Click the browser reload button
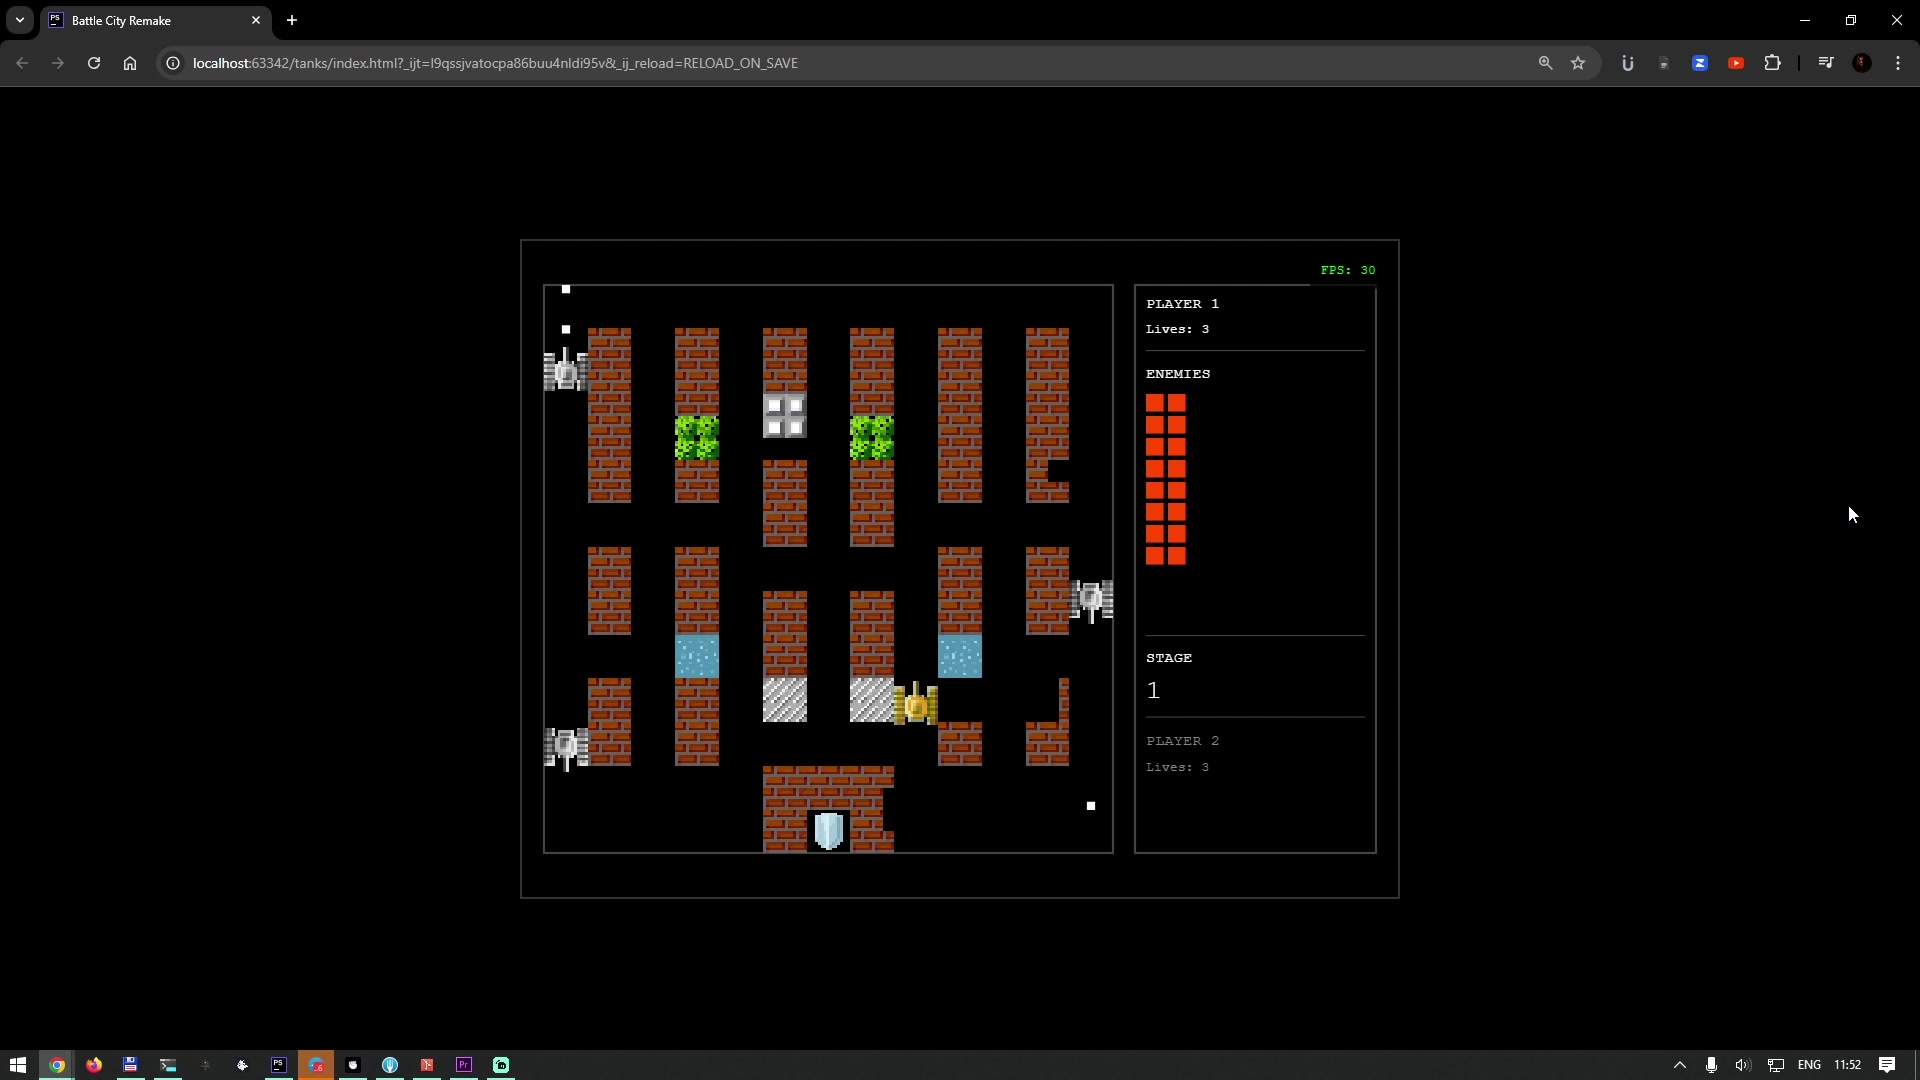 click(x=93, y=63)
